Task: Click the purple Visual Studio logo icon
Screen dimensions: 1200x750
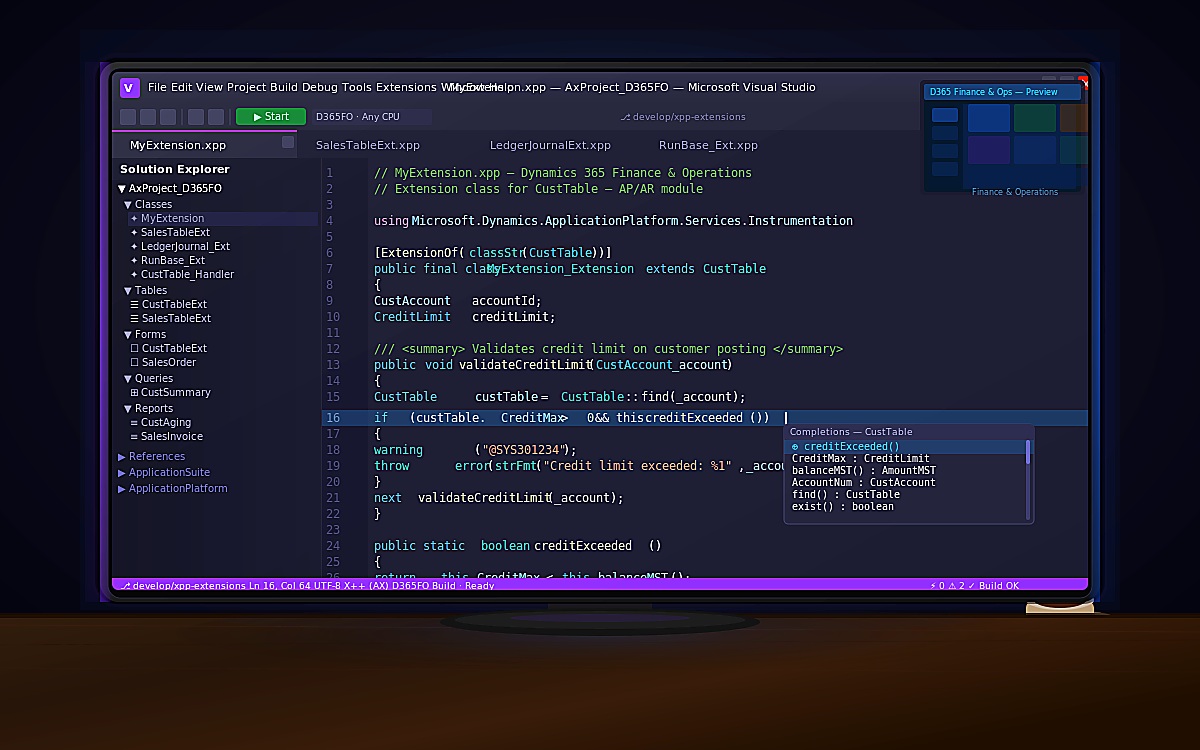Action: [x=129, y=88]
